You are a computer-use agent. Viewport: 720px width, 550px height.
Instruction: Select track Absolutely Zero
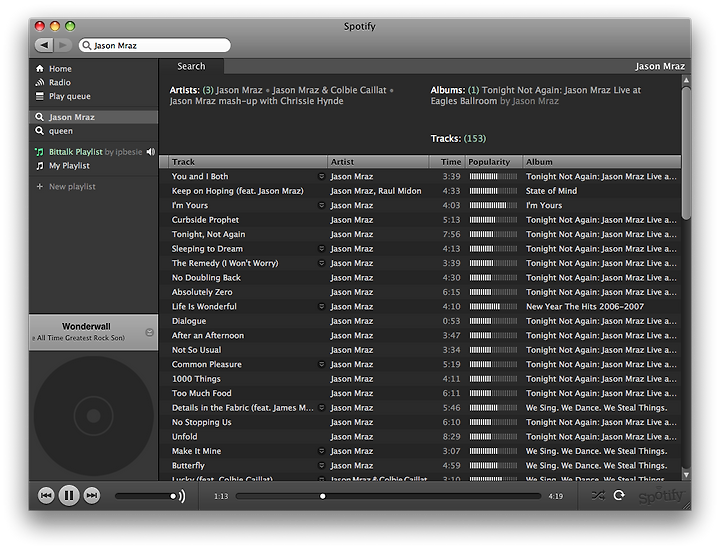click(202, 292)
